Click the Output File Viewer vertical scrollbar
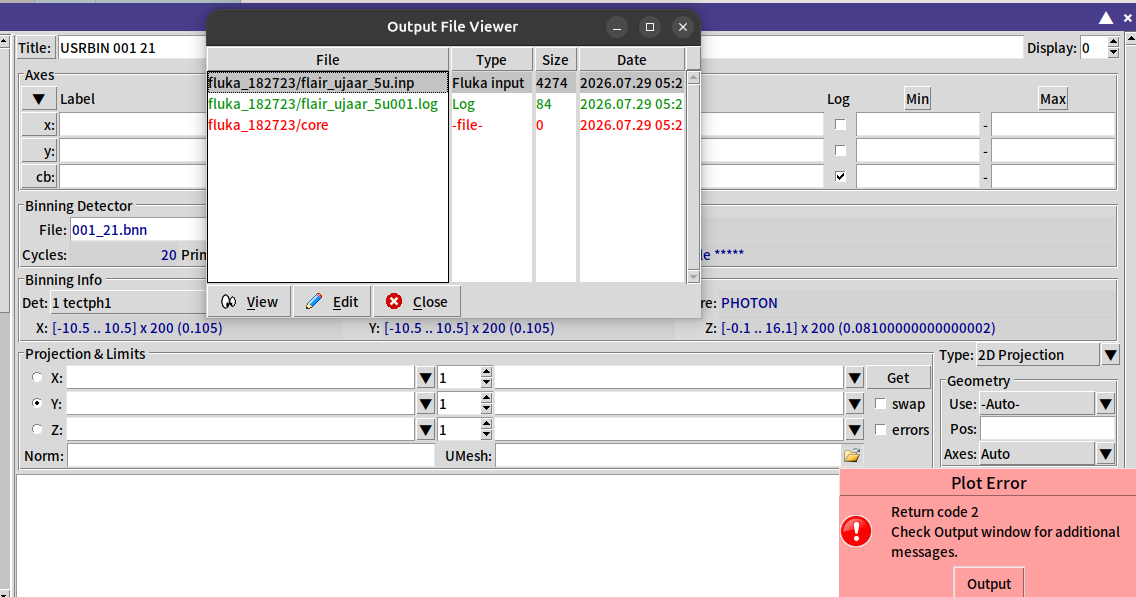The image size is (1136, 597). pyautogui.click(x=693, y=177)
